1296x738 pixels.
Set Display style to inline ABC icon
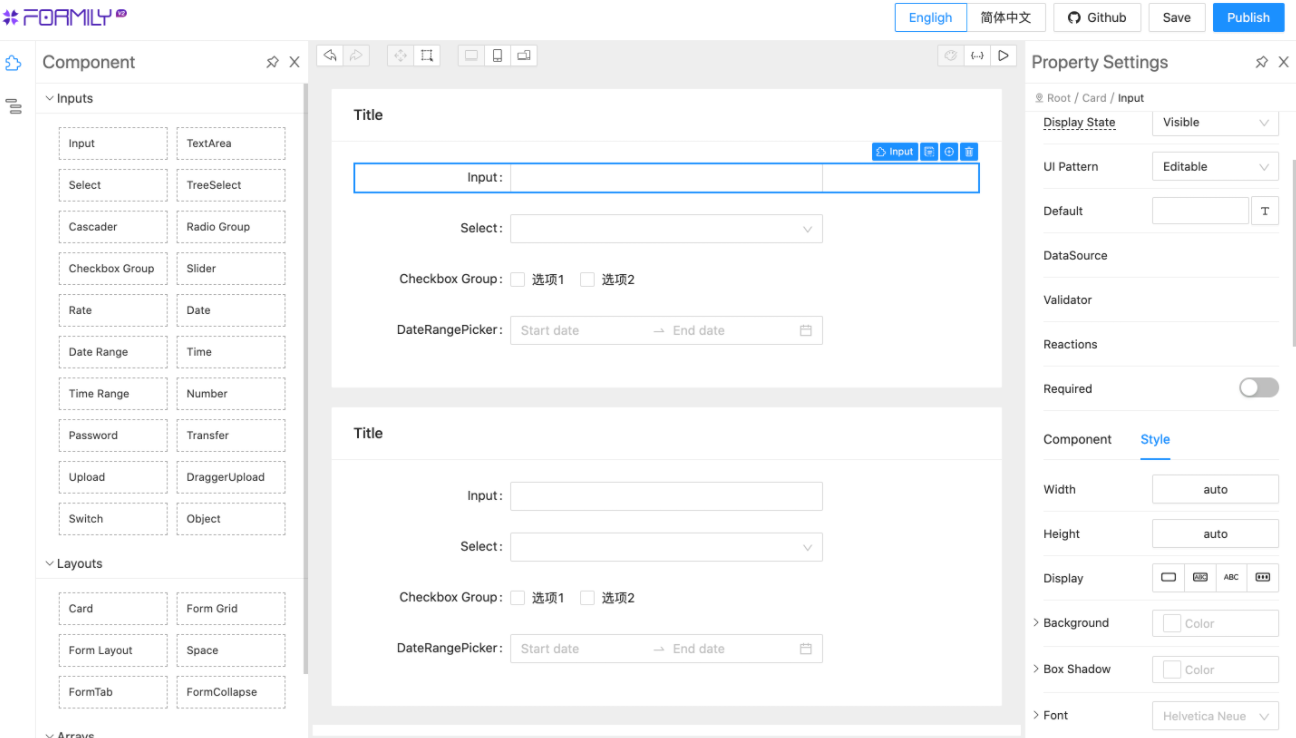[1231, 578]
